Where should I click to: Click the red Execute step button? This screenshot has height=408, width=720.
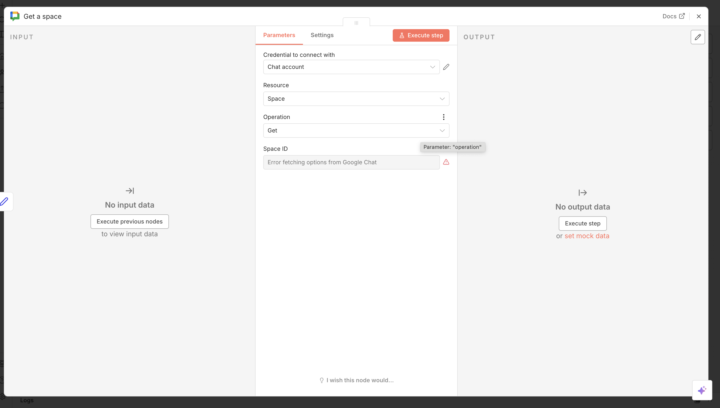pyautogui.click(x=421, y=35)
